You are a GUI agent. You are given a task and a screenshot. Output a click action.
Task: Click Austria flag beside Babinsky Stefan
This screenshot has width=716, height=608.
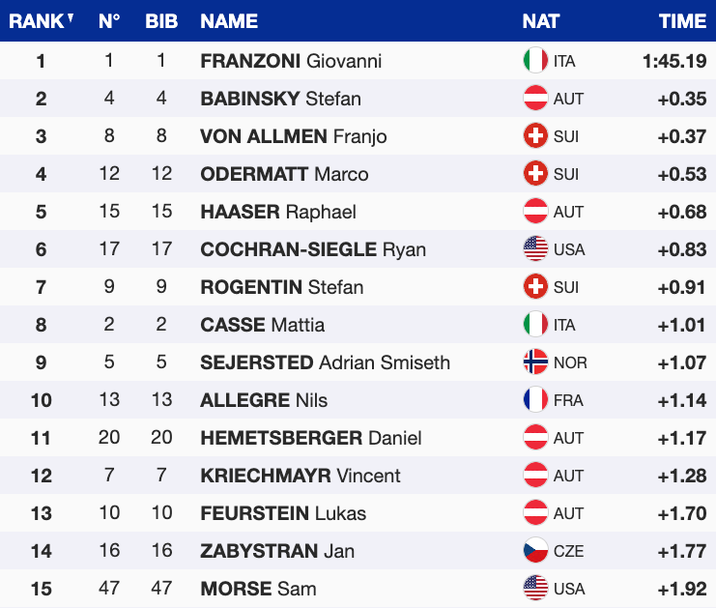[x=536, y=99]
